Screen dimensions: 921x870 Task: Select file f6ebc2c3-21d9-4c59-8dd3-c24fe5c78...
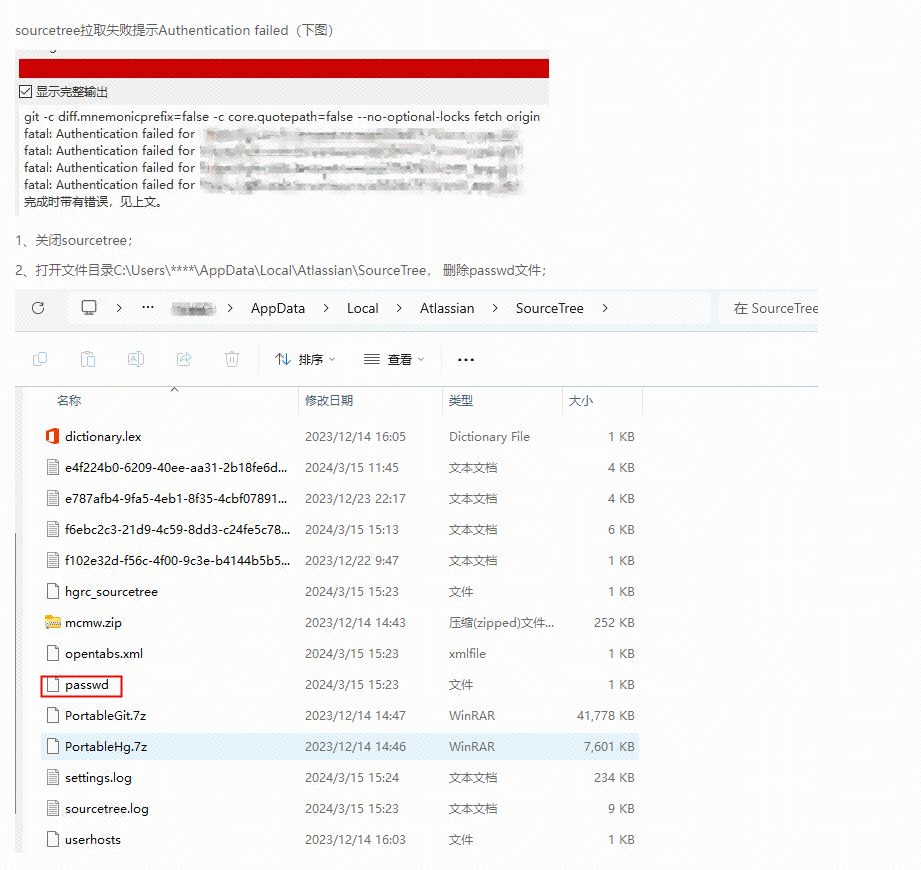pos(177,530)
